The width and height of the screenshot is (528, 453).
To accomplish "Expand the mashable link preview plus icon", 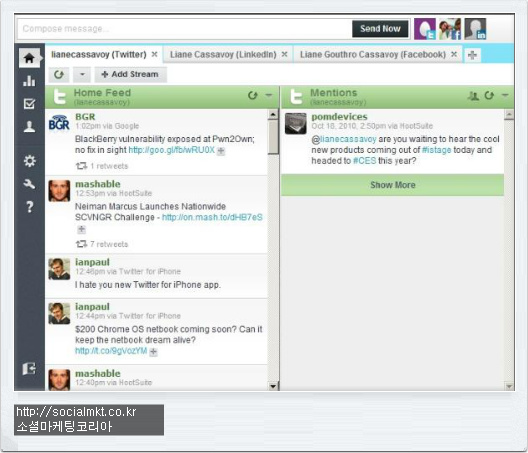I will (x=81, y=229).
